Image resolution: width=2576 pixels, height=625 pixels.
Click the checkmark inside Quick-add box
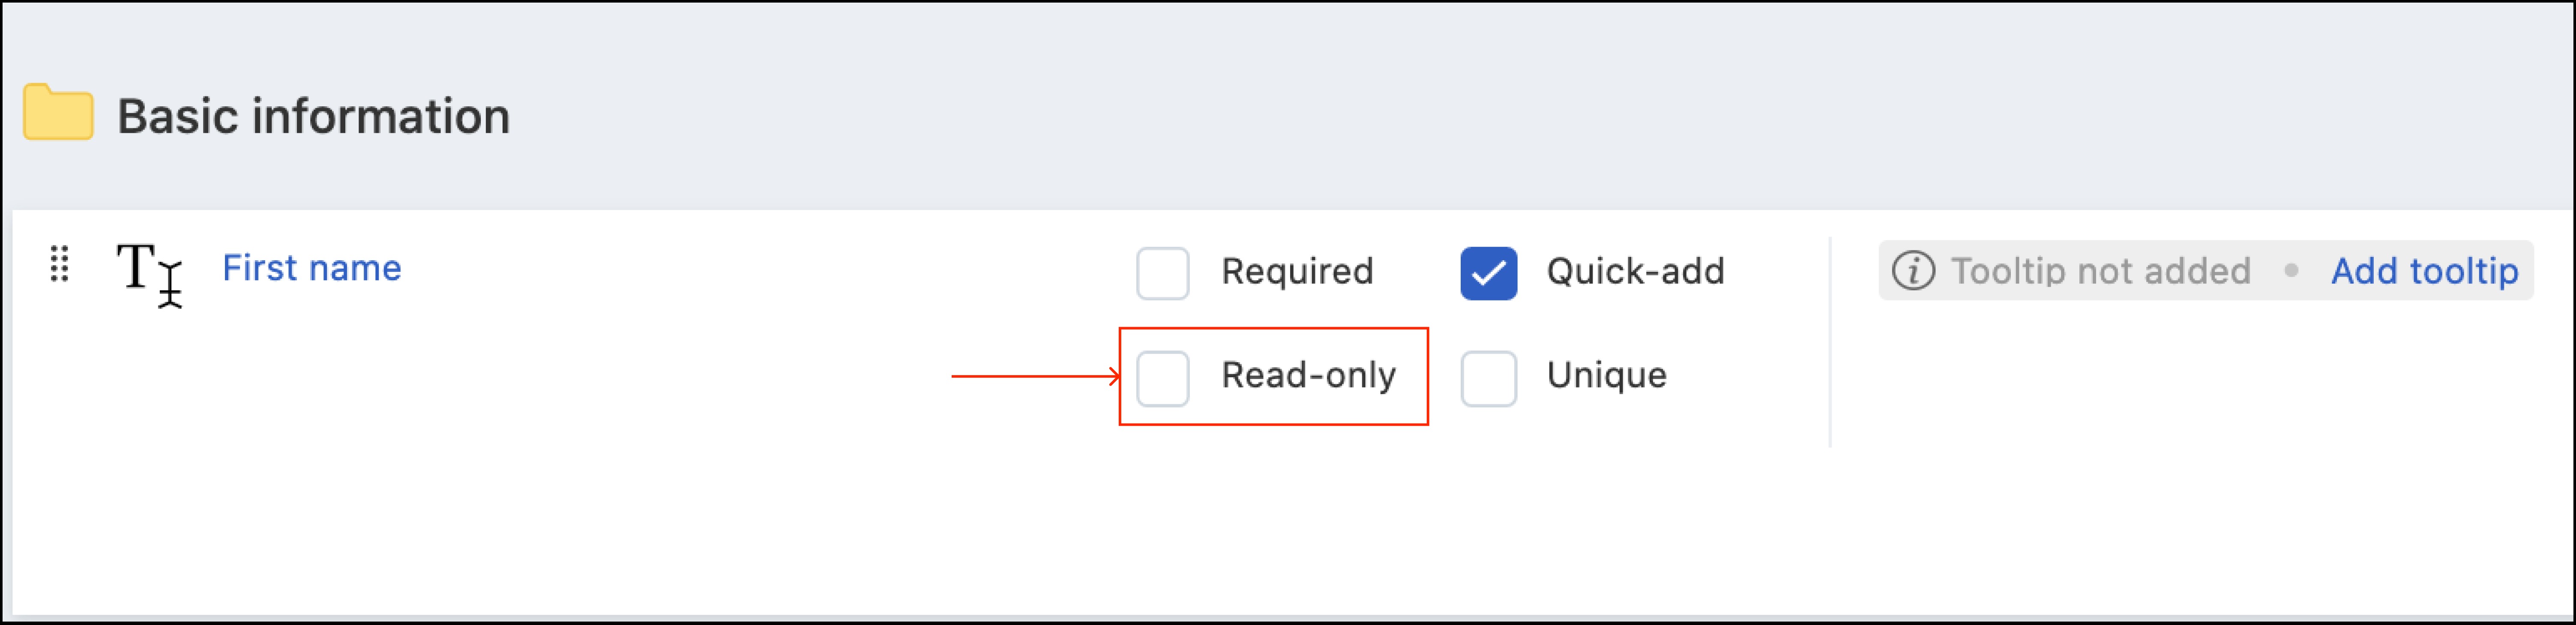tap(1488, 273)
